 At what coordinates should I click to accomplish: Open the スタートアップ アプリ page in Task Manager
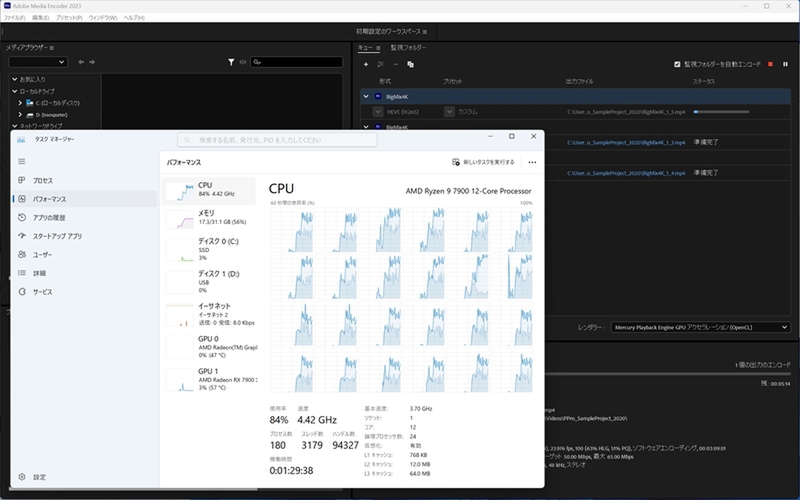[x=56, y=236]
